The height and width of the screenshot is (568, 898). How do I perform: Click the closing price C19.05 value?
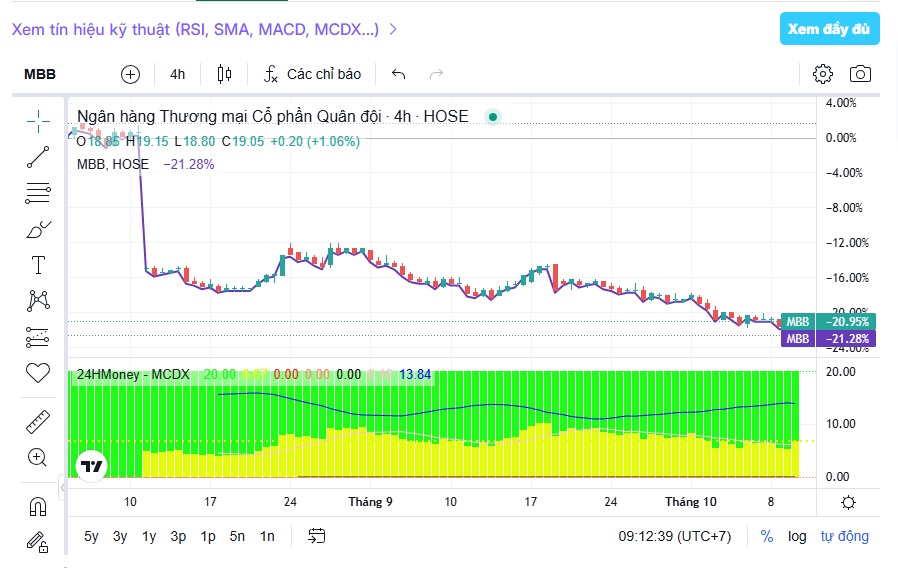[243, 141]
